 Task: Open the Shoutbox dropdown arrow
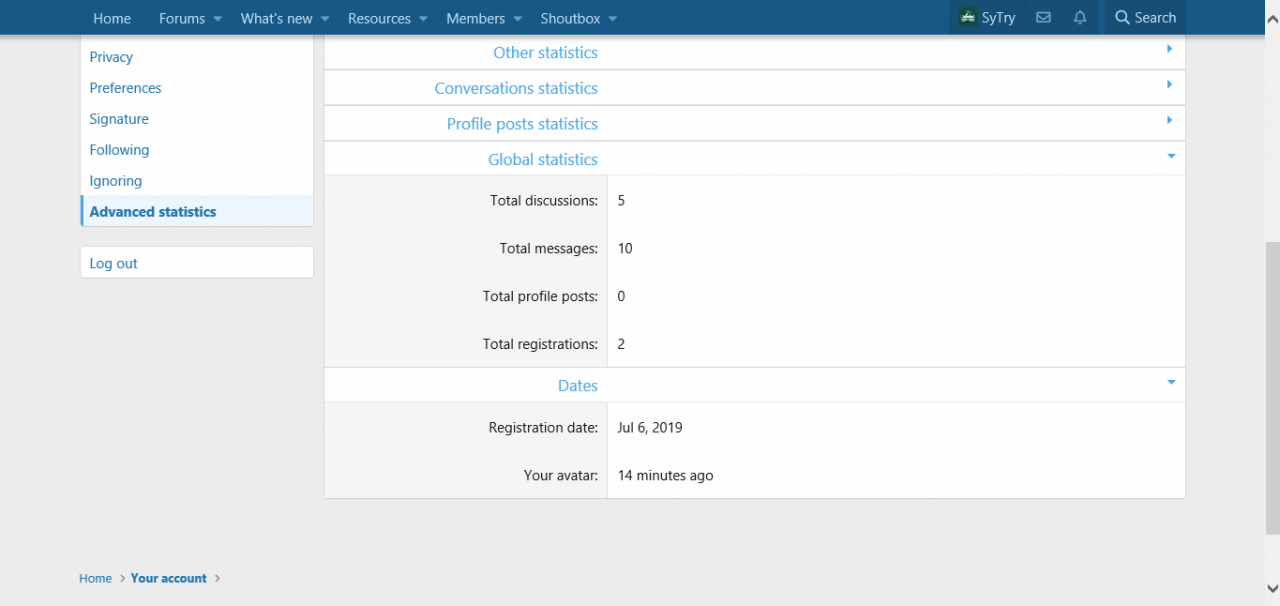[x=612, y=19]
